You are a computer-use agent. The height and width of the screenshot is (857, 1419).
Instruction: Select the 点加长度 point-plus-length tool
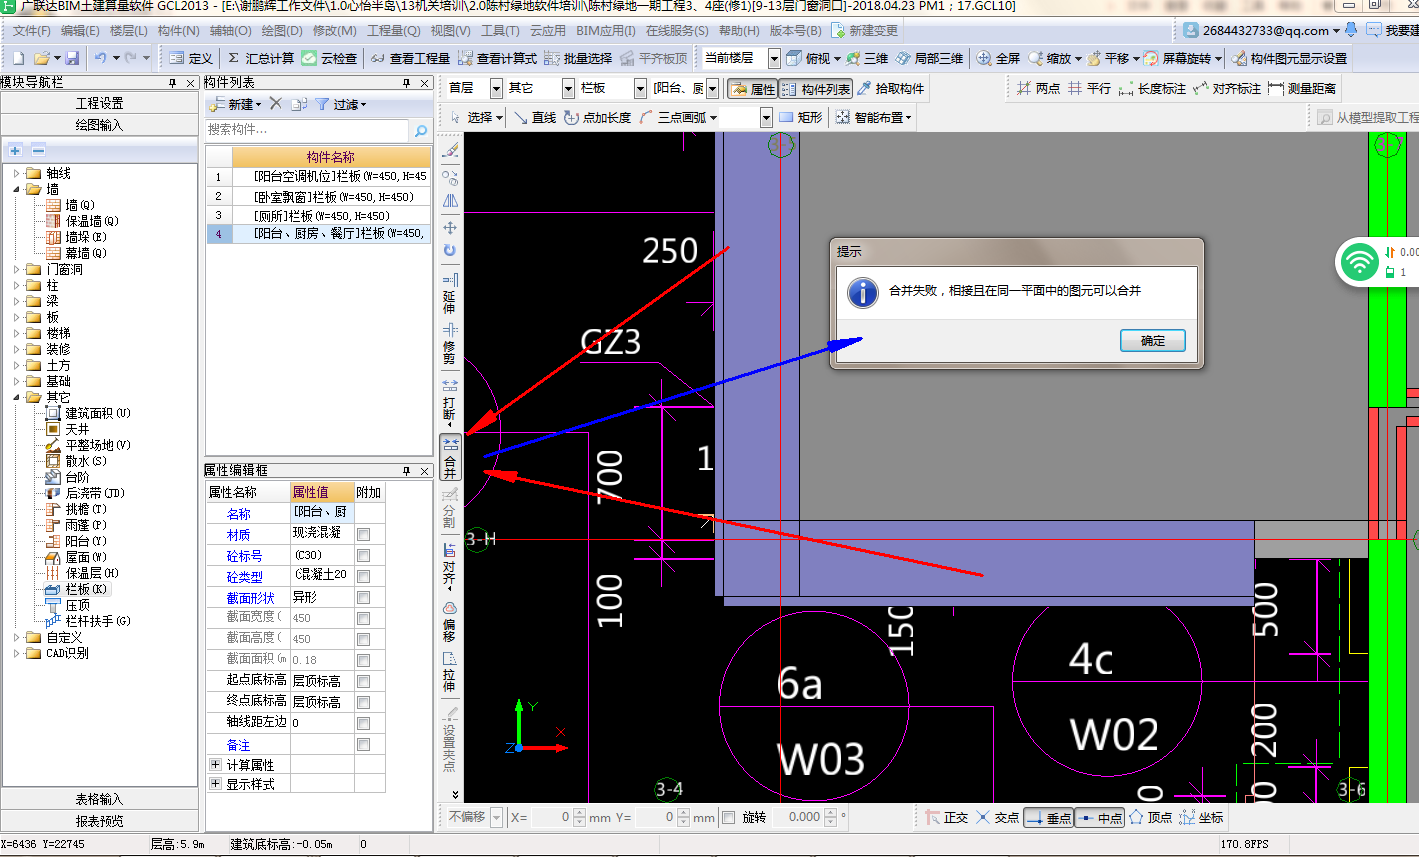(597, 118)
